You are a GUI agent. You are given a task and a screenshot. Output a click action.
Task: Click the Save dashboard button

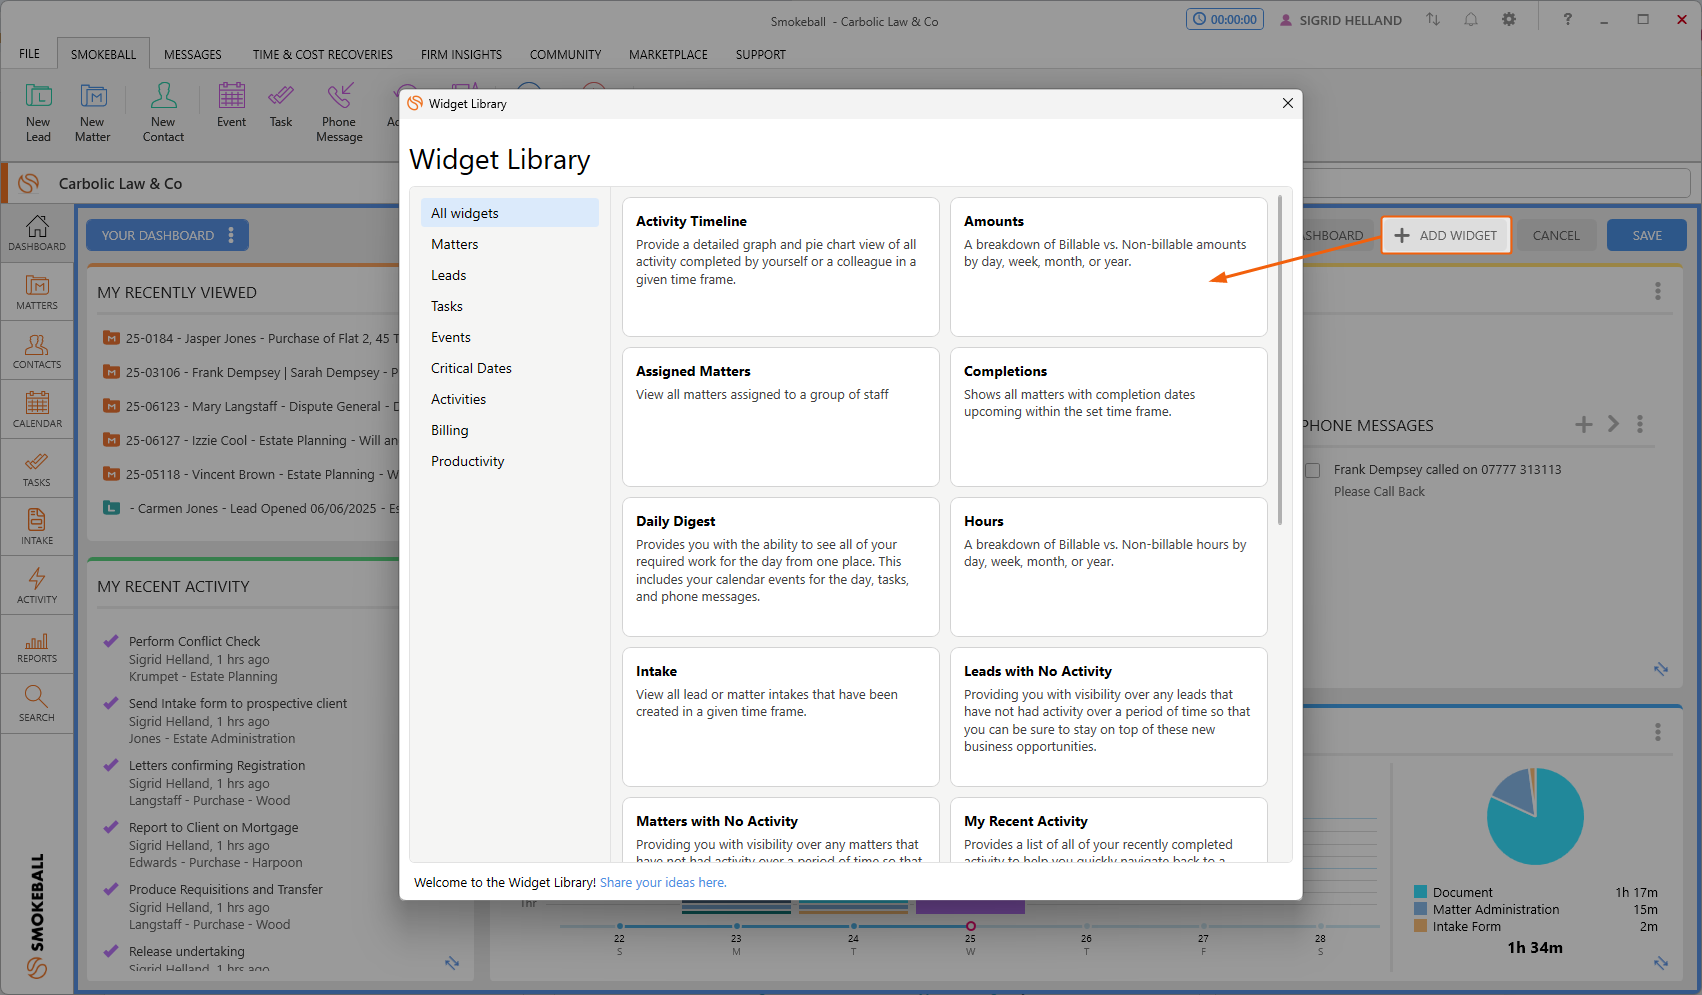click(x=1647, y=235)
